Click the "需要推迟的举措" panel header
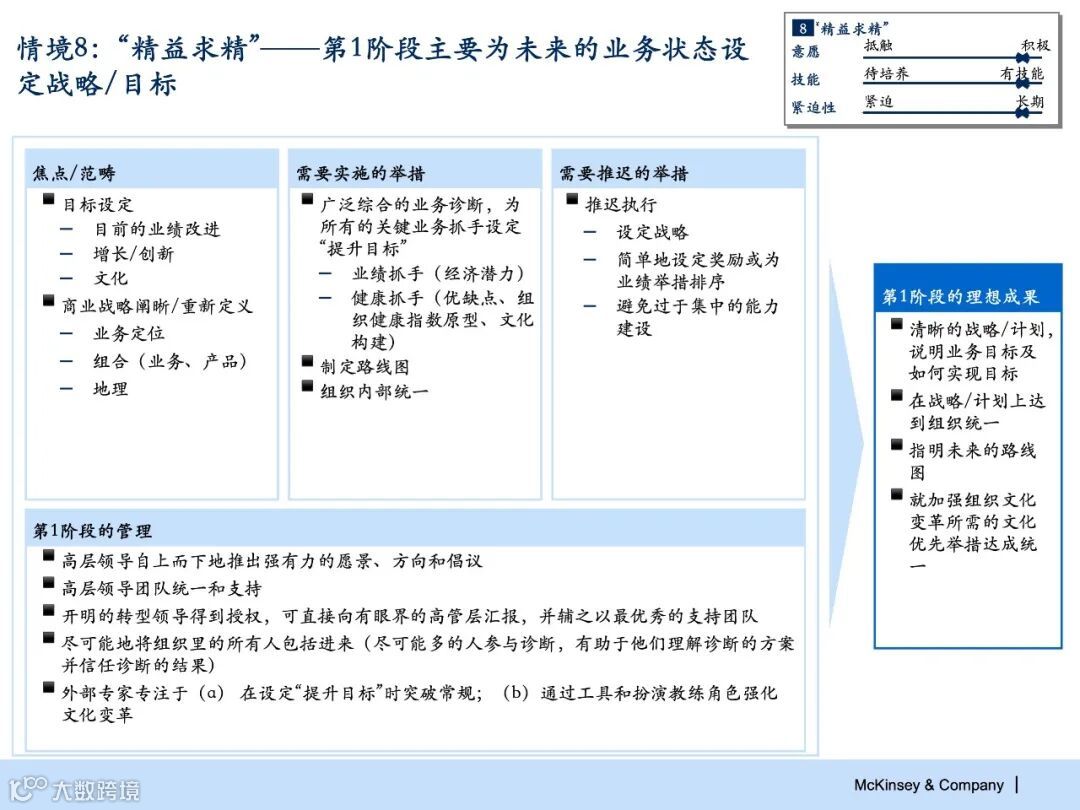The image size is (1080, 810). pyautogui.click(x=678, y=170)
